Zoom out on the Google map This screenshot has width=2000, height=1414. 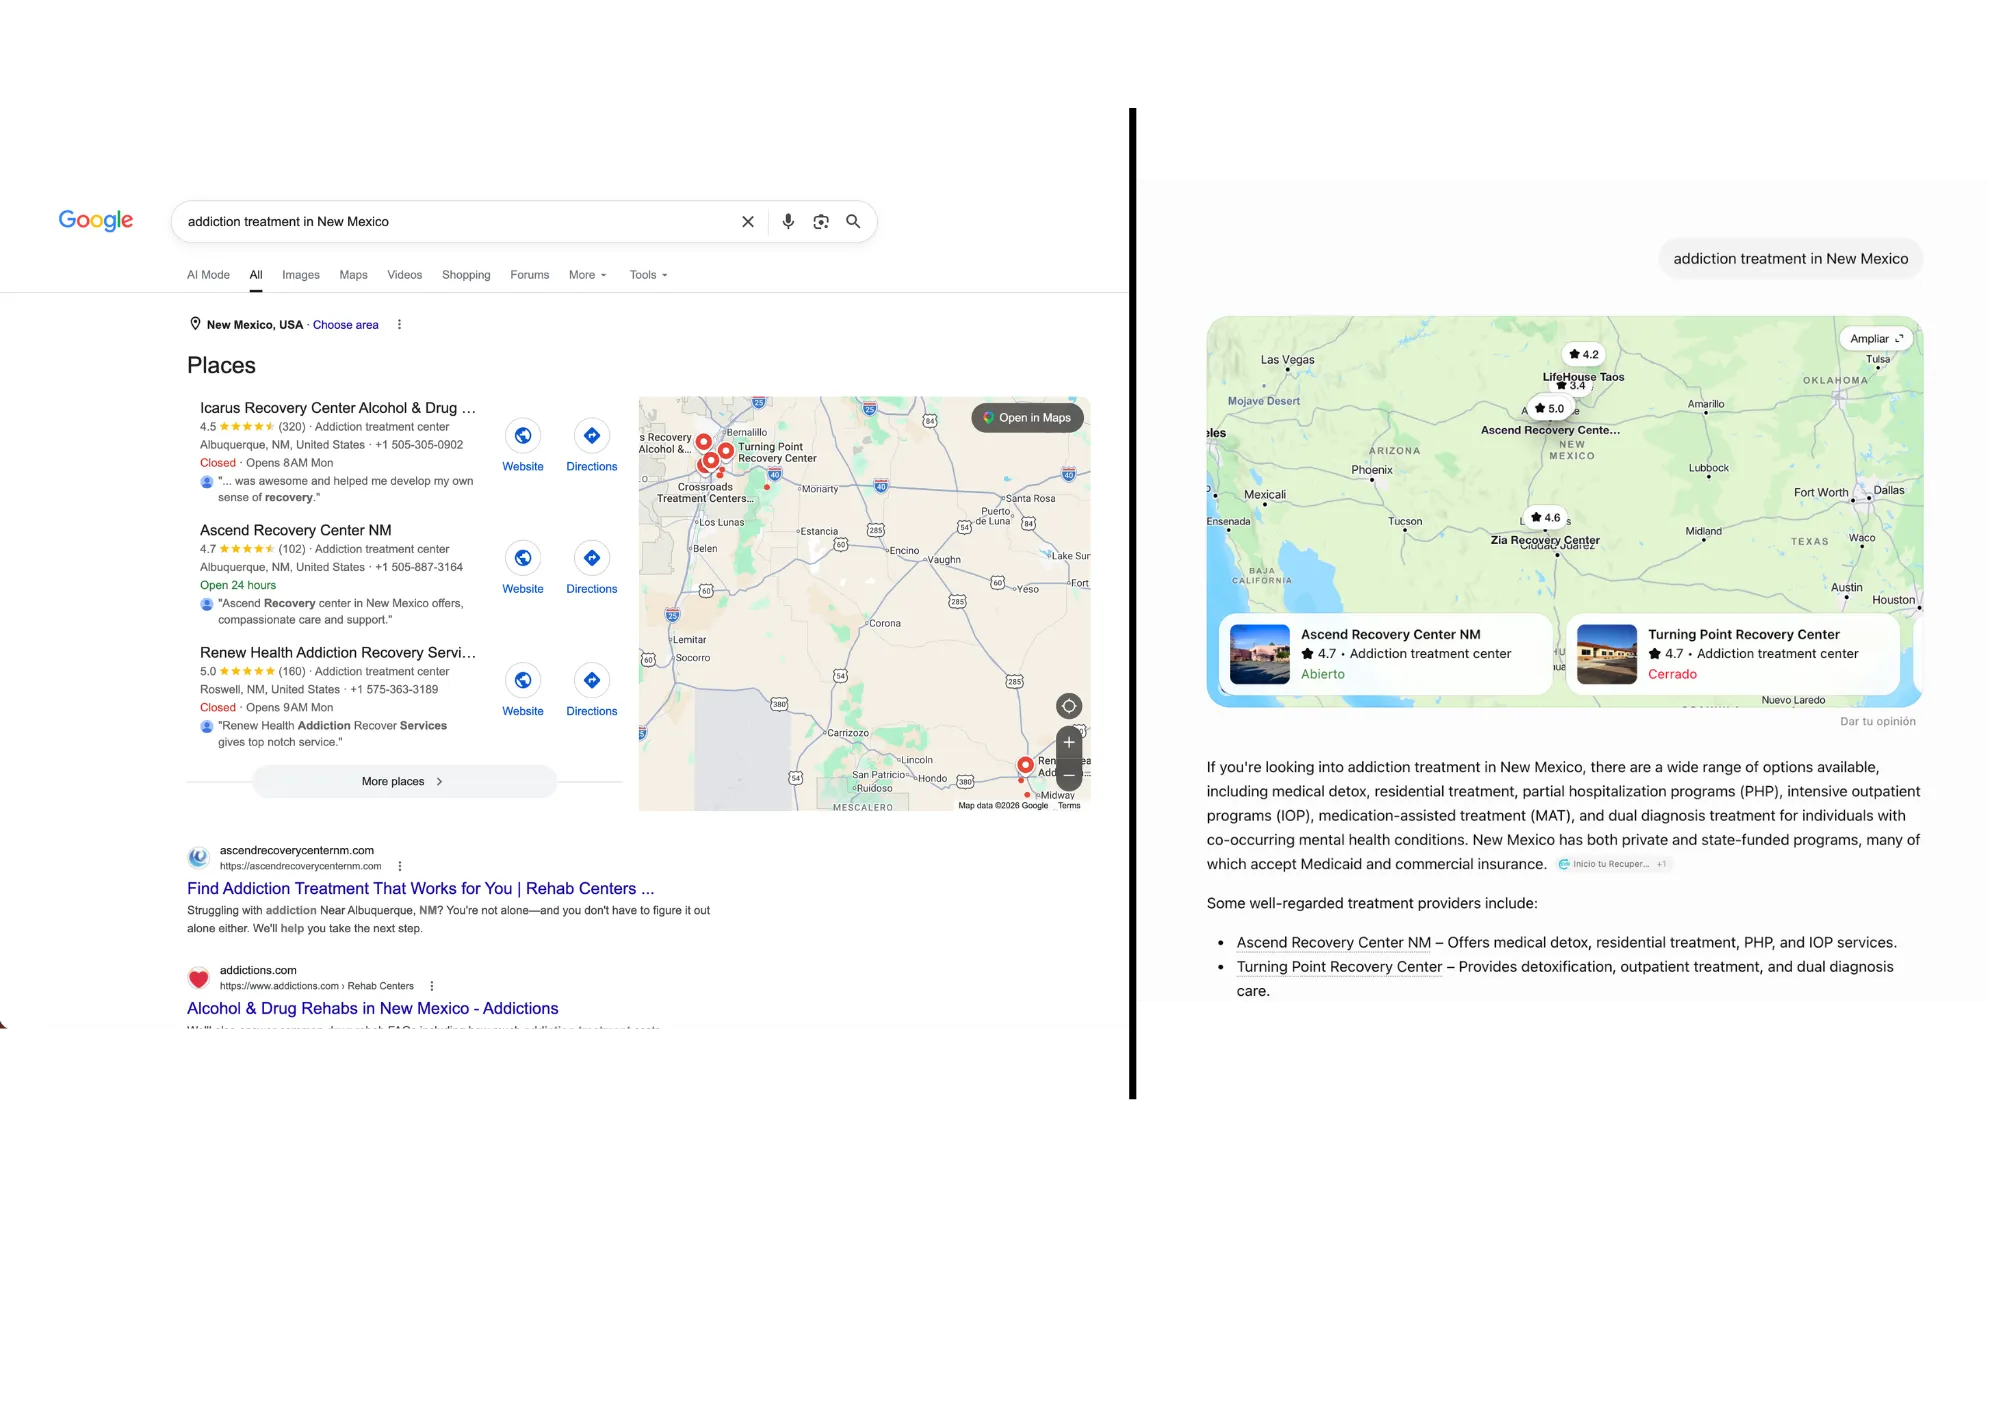[1069, 774]
